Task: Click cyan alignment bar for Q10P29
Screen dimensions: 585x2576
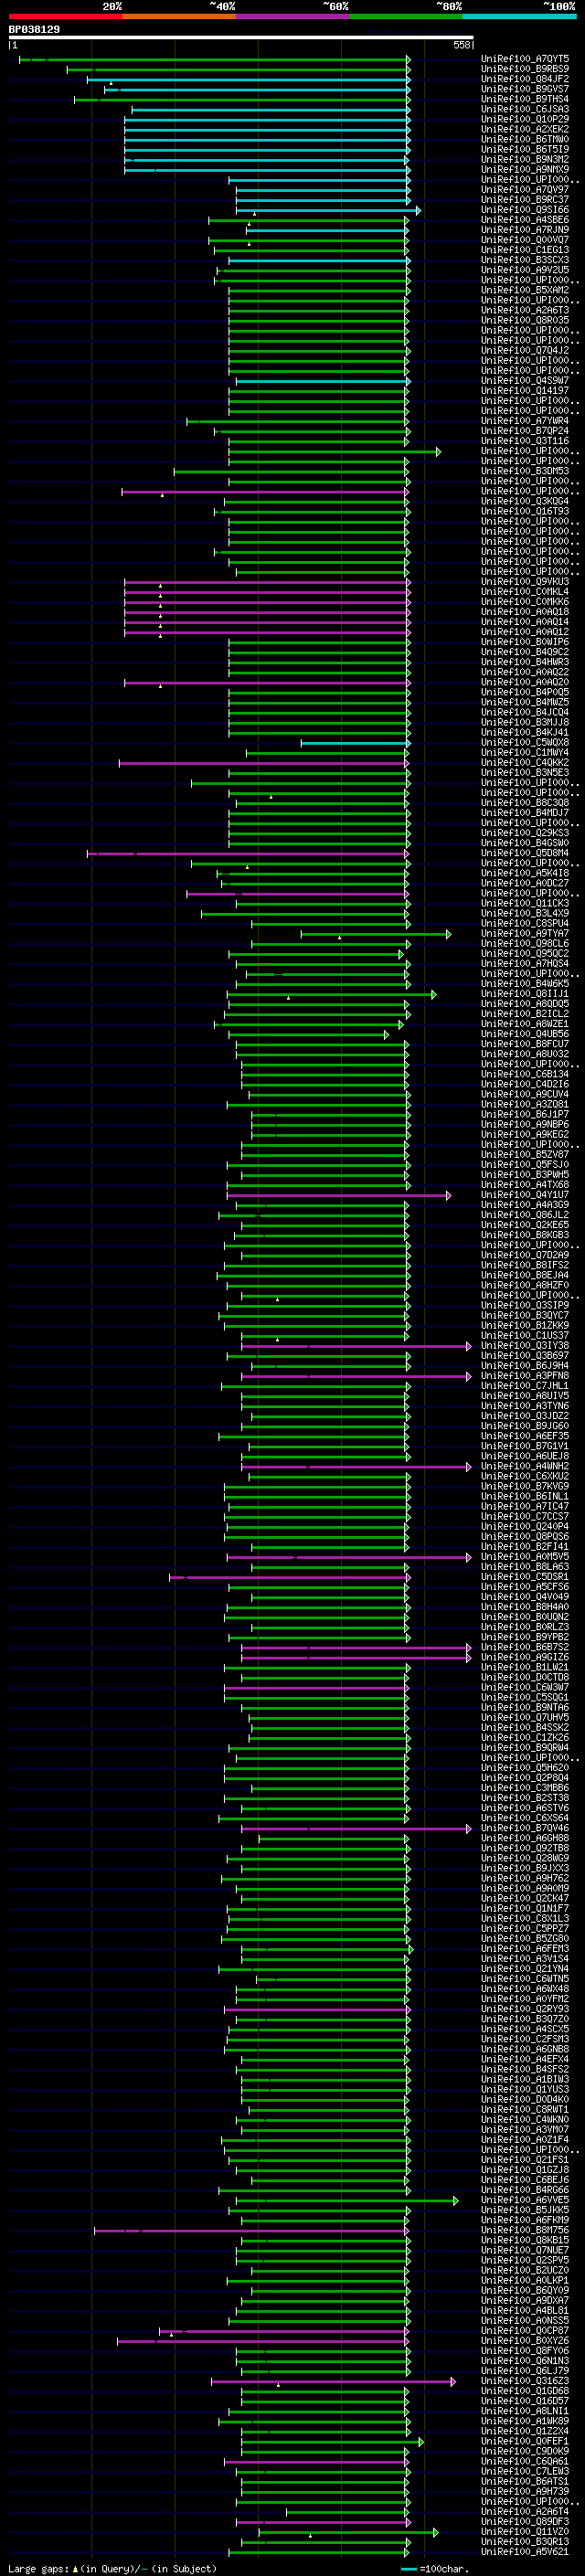Action: (267, 120)
